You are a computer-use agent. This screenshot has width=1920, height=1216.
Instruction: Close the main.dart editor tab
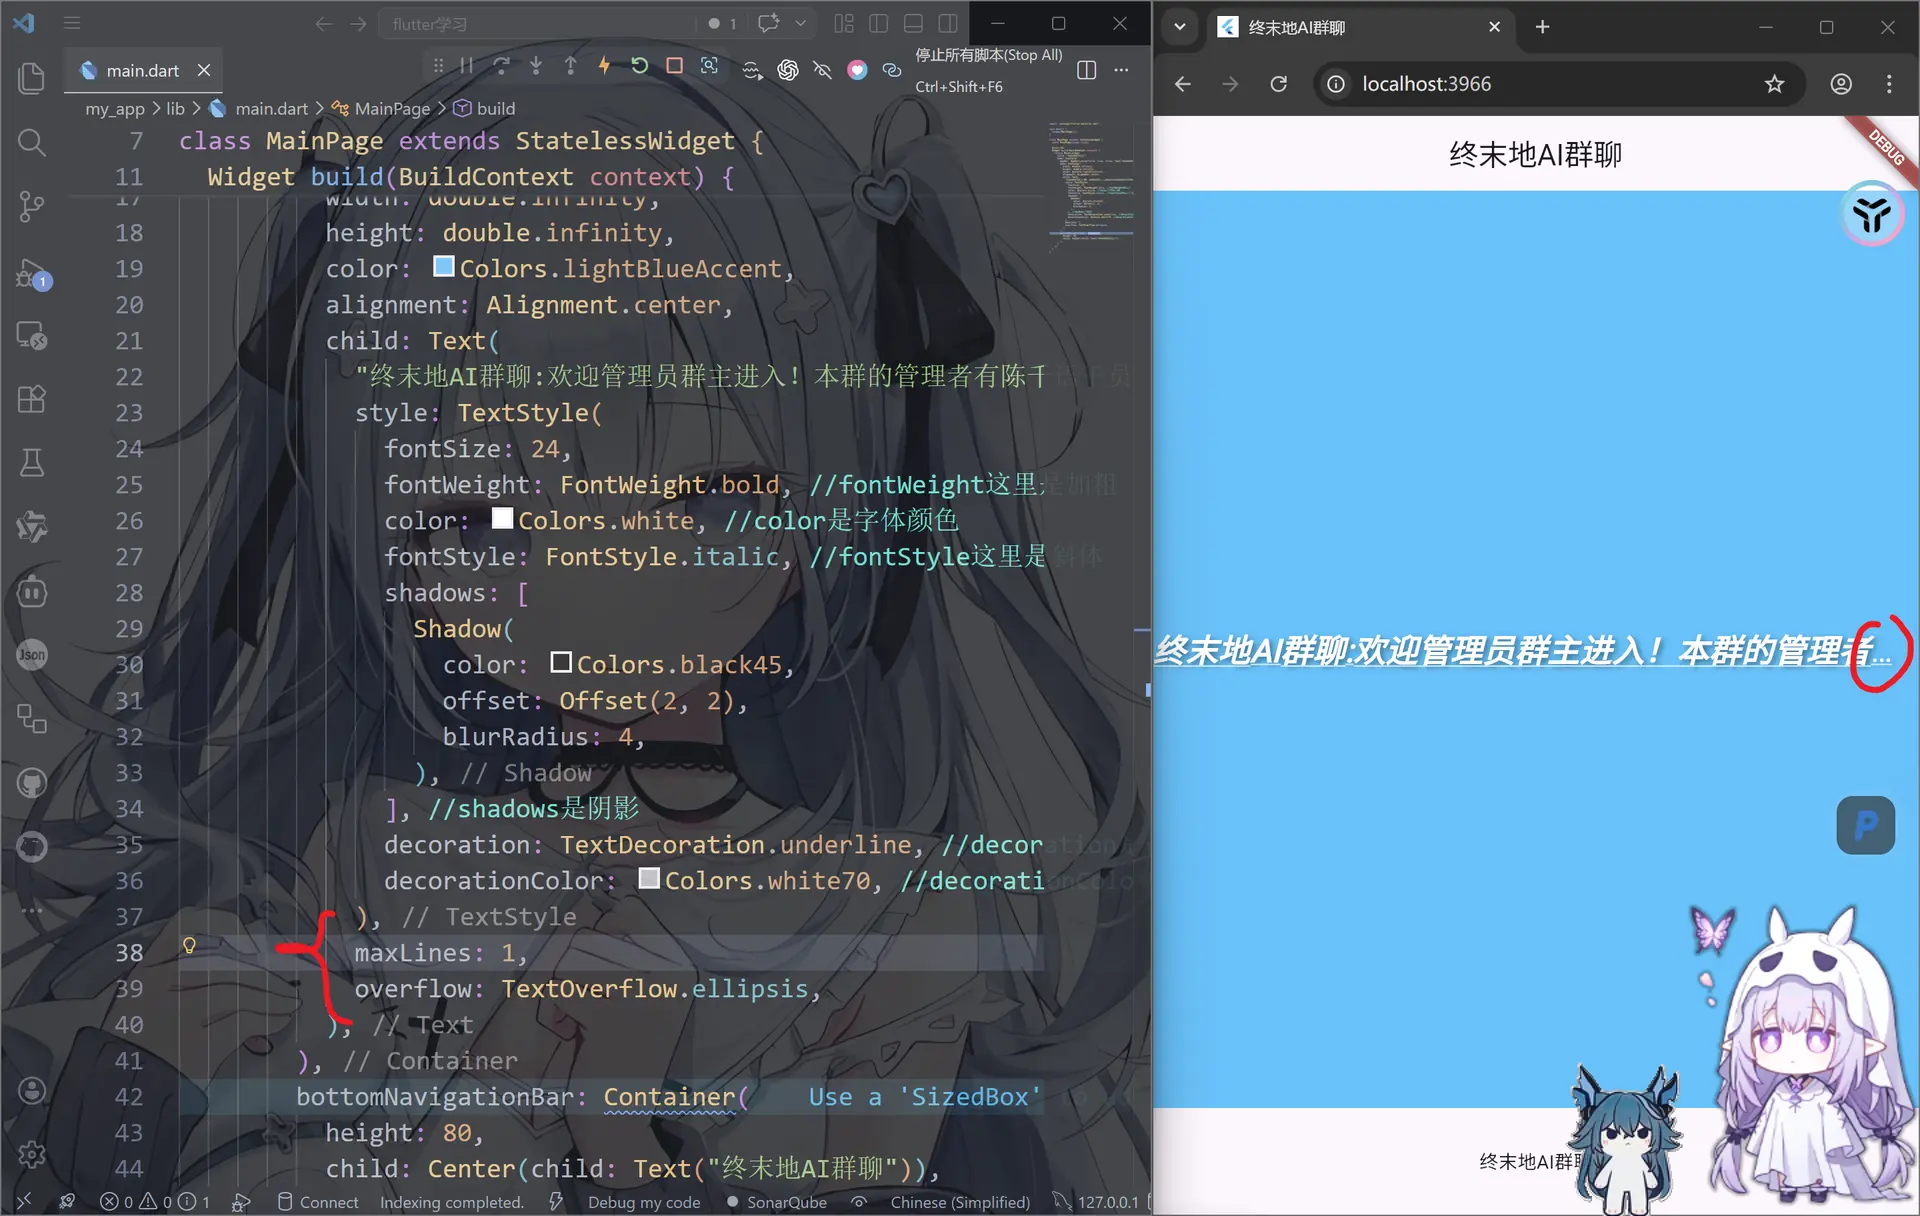(x=204, y=70)
